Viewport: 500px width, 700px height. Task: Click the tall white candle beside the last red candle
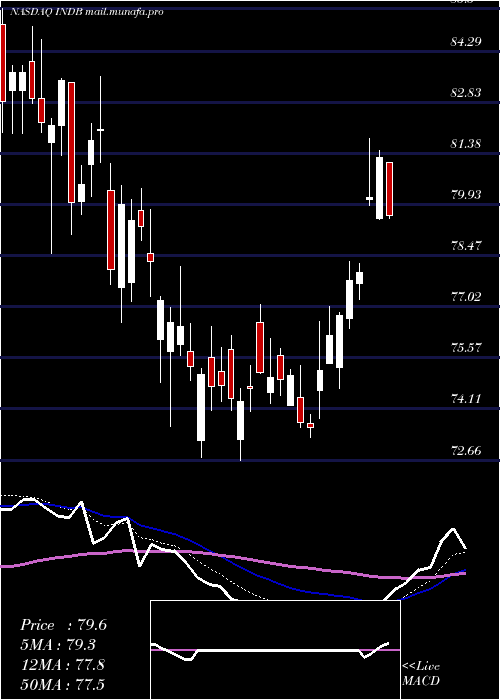(x=379, y=188)
